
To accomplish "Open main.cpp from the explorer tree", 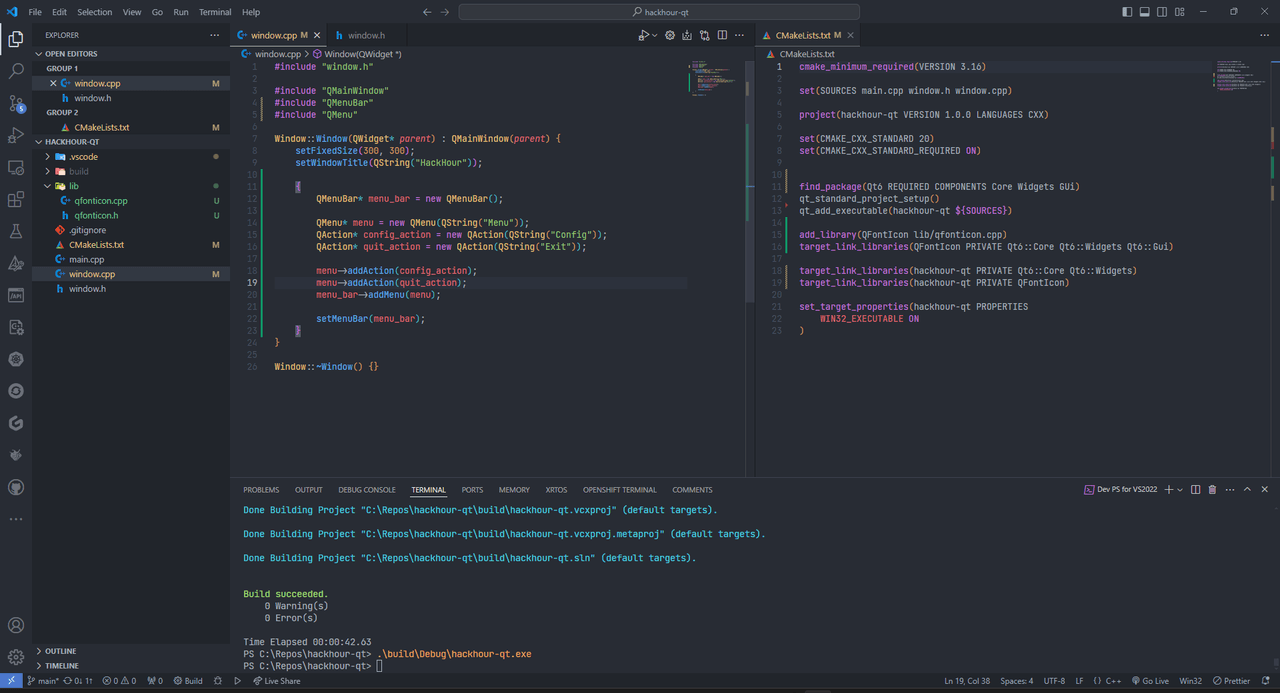I will pyautogui.click(x=86, y=259).
